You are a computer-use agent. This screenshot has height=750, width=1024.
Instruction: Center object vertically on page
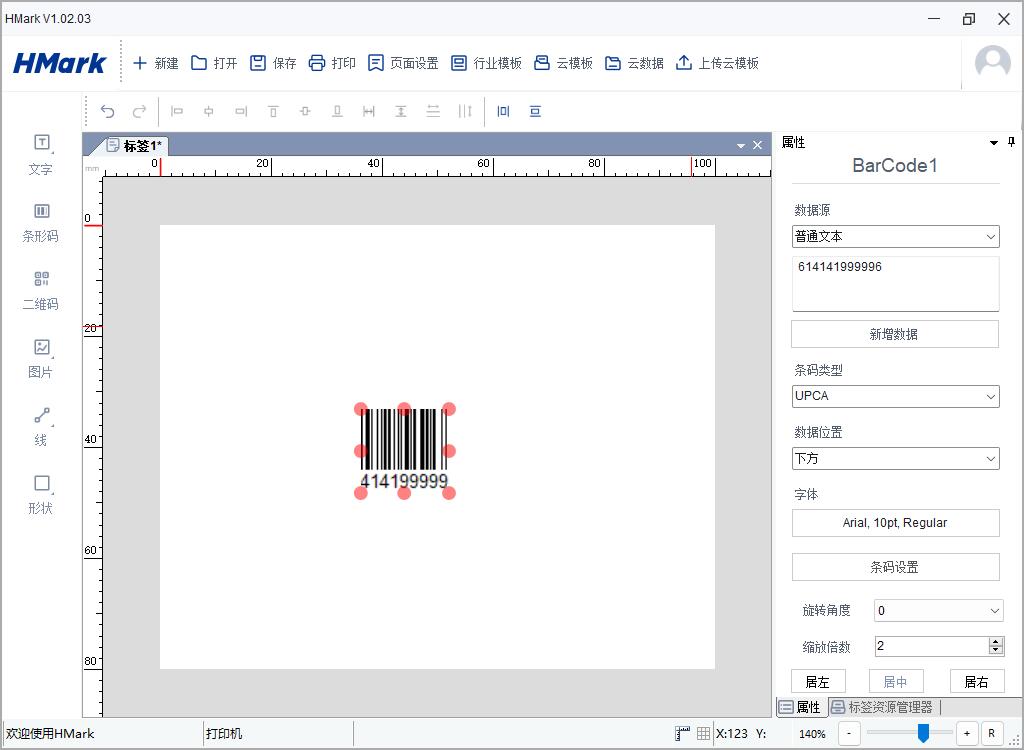click(536, 111)
